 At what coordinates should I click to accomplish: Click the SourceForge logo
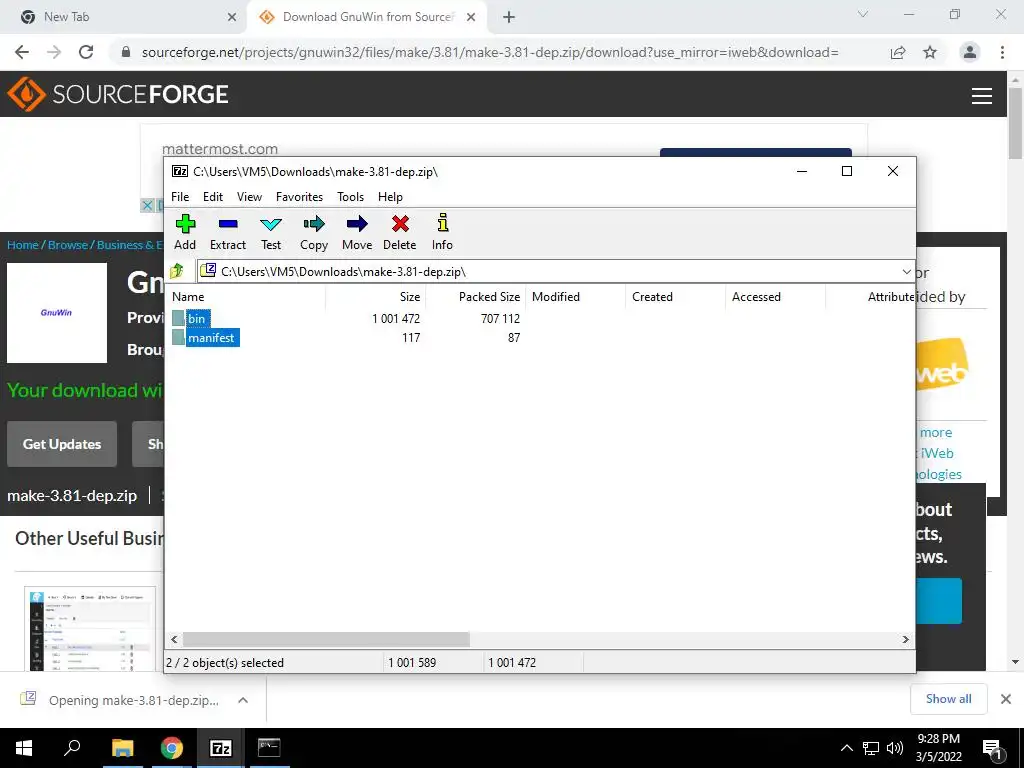[118, 94]
